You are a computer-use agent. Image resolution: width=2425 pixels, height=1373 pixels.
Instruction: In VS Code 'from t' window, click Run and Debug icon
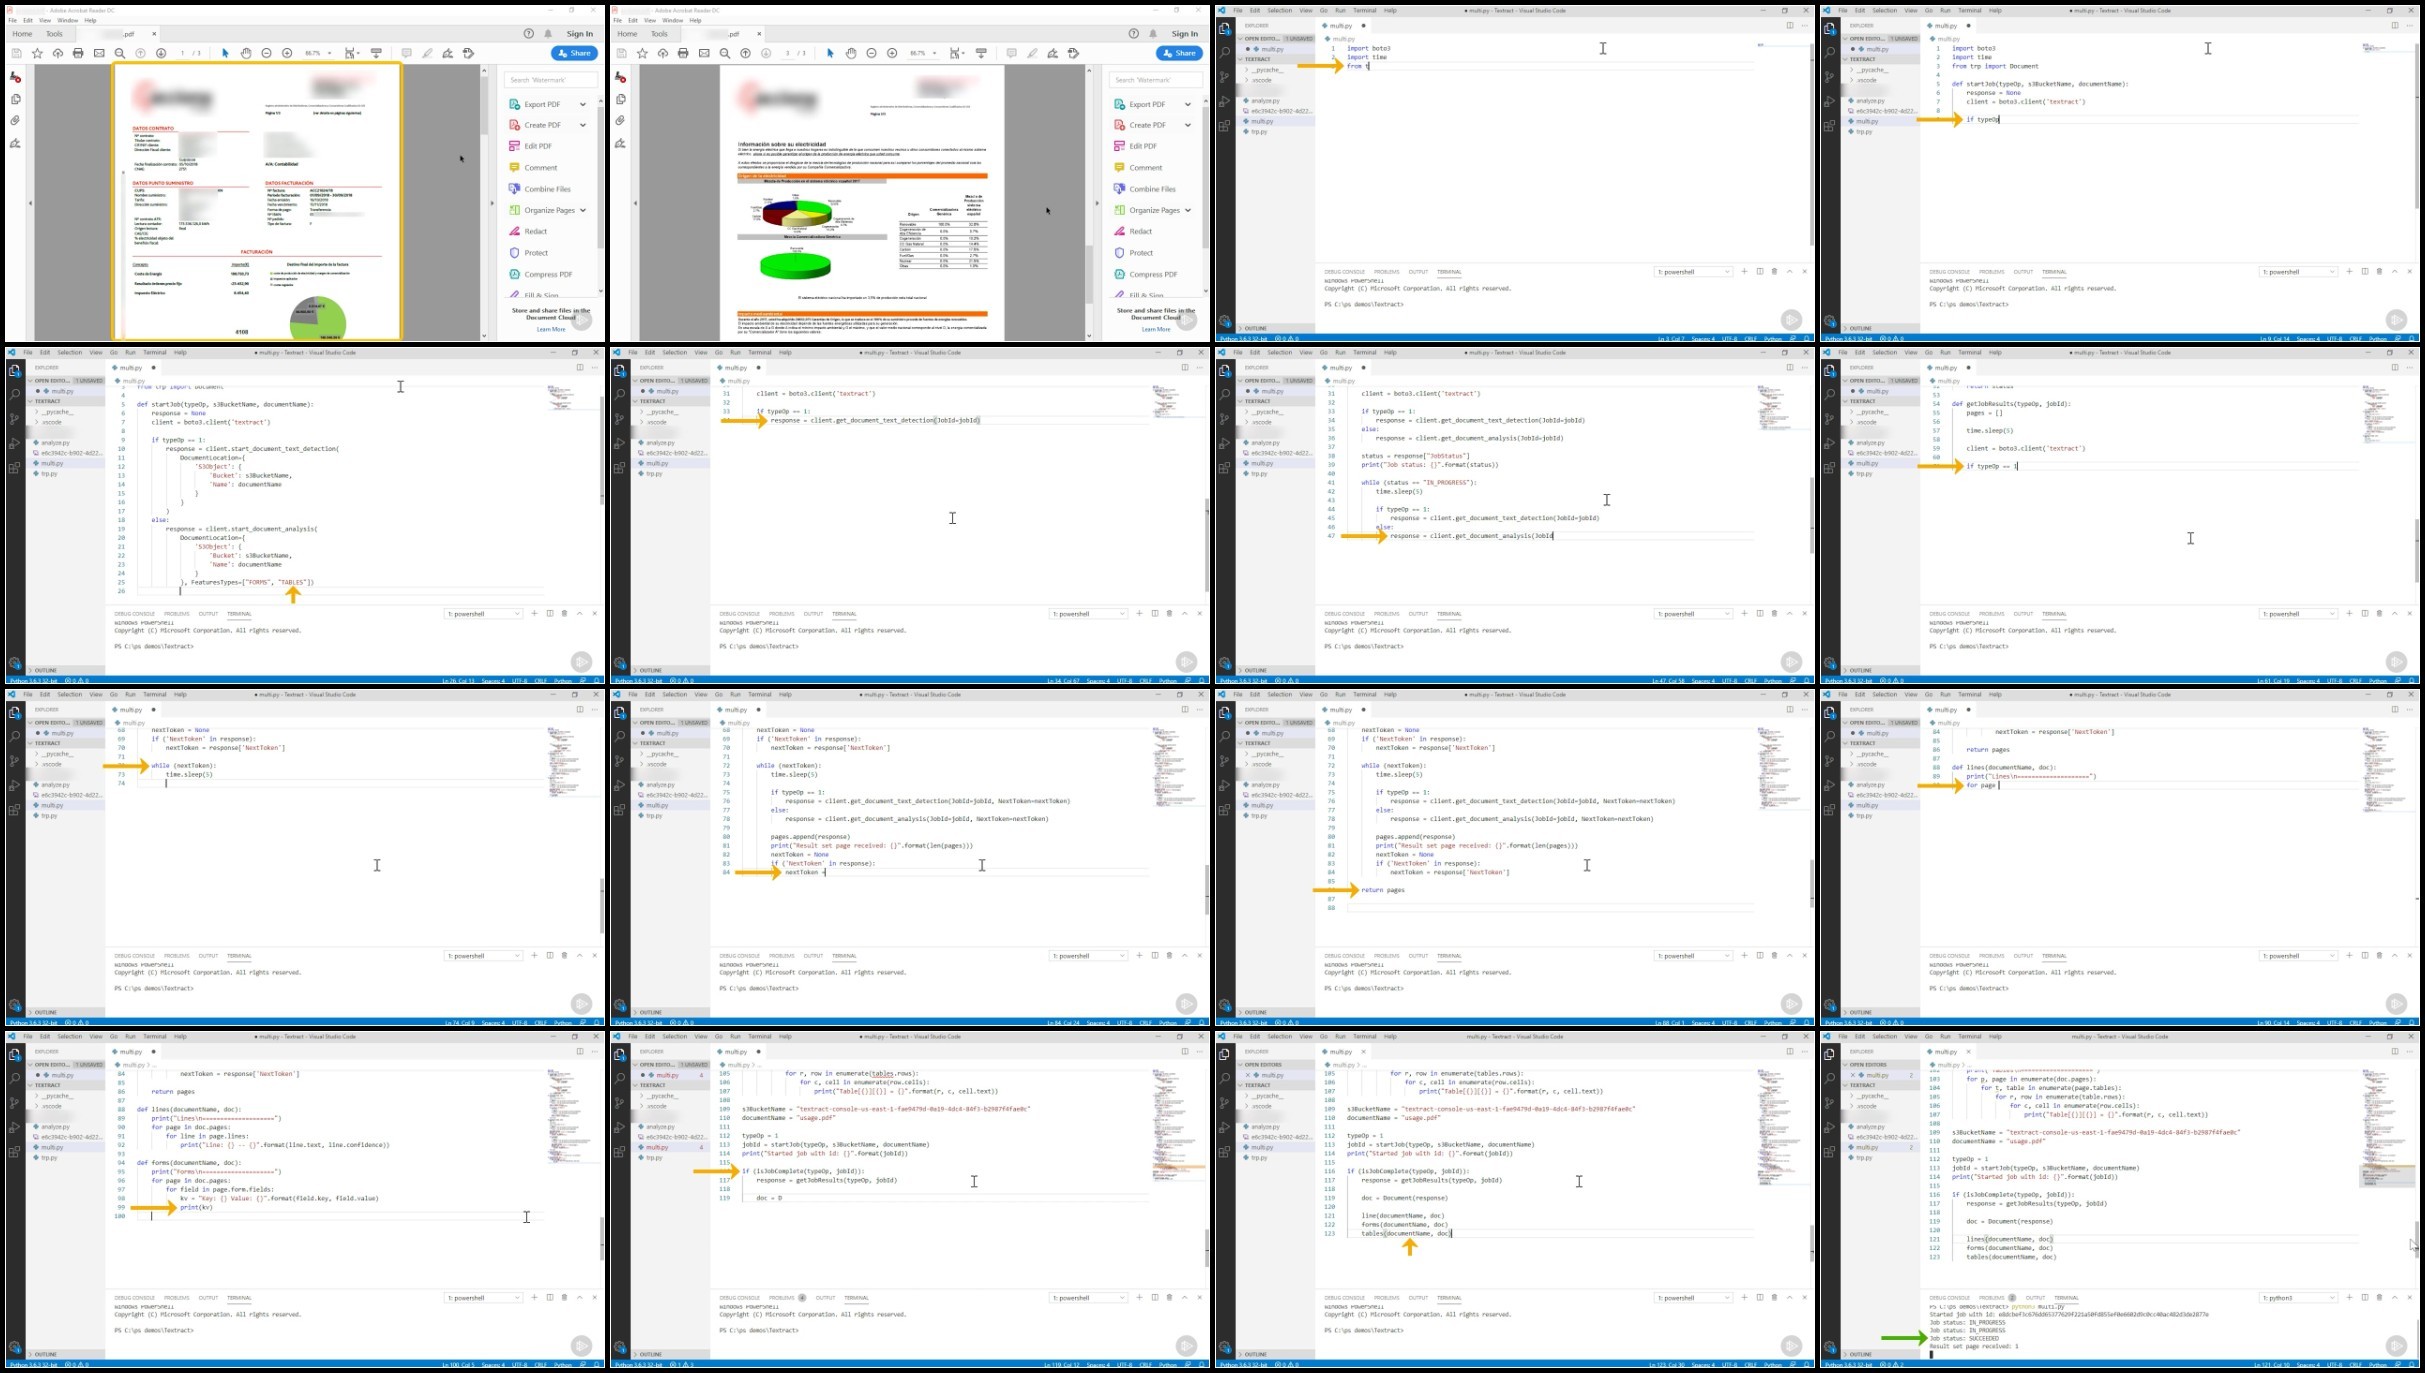coord(1224,101)
